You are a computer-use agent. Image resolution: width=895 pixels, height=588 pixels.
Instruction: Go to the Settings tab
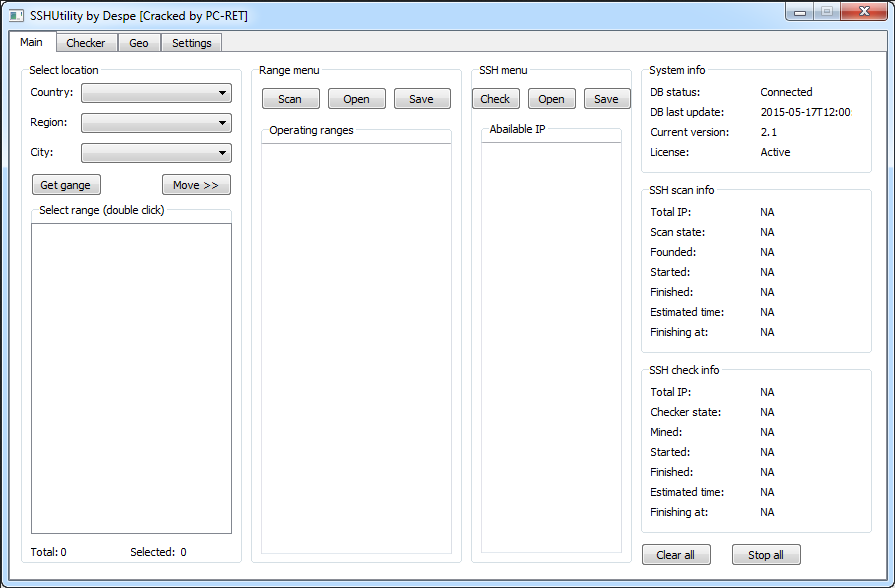click(191, 43)
